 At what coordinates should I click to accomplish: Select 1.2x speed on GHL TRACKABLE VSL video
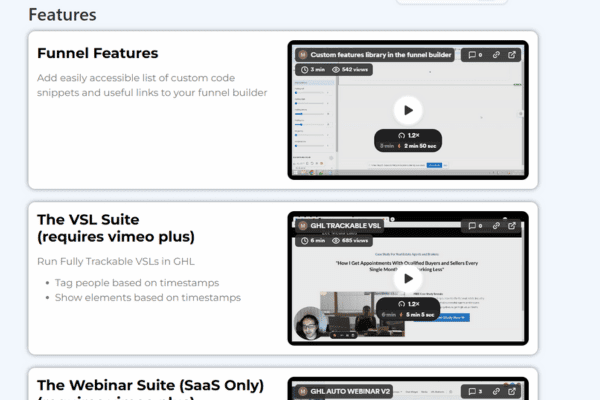(409, 304)
